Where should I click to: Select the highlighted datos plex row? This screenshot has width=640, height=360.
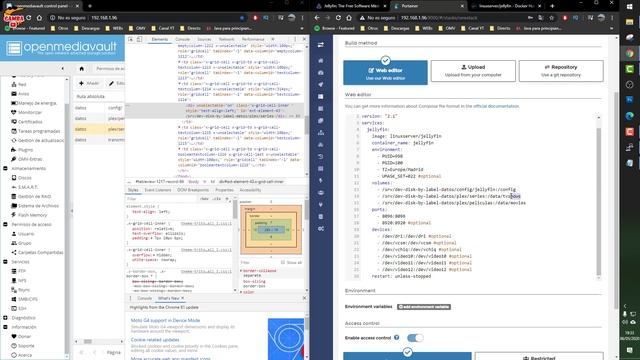pyautogui.click(x=99, y=129)
